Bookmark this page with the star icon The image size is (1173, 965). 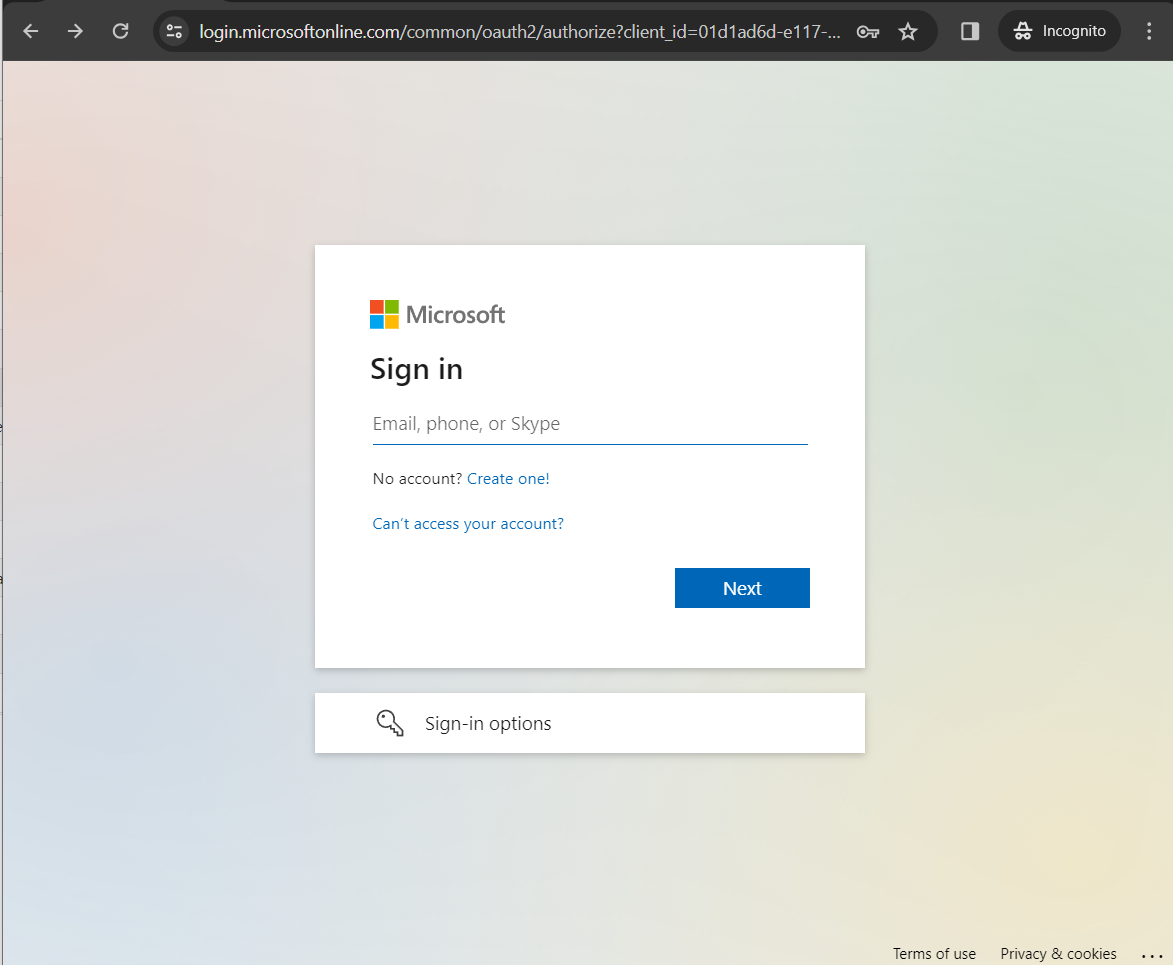(907, 31)
